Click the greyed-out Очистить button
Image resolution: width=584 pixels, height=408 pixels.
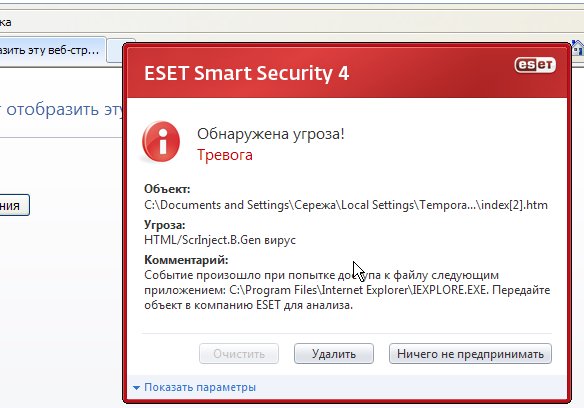(239, 354)
